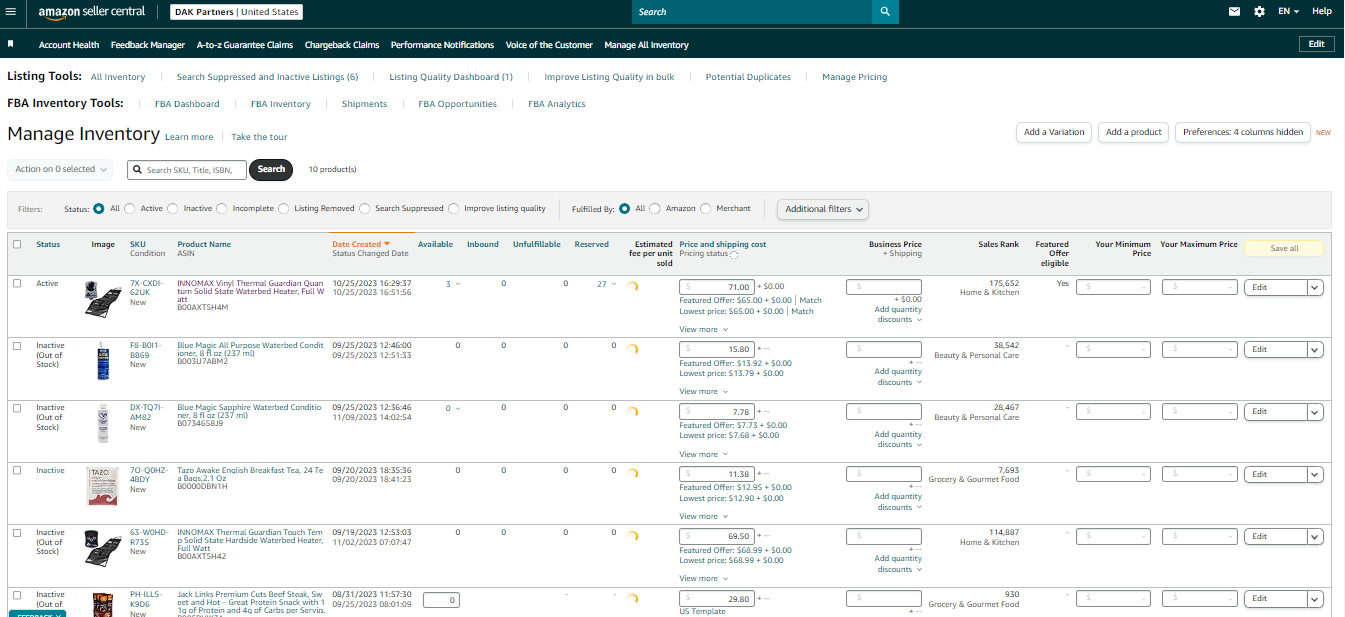Click the Blue Magic All Purpose conditioner thumbnail
This screenshot has height=617, width=1345.
click(103, 362)
